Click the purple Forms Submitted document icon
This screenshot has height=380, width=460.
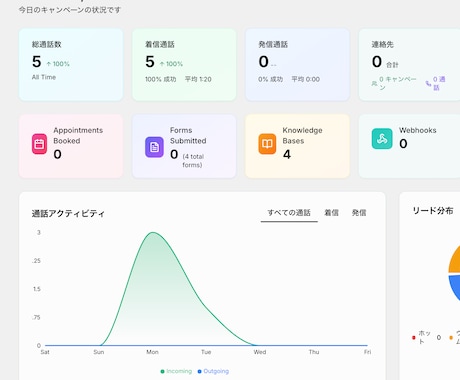coord(154,147)
